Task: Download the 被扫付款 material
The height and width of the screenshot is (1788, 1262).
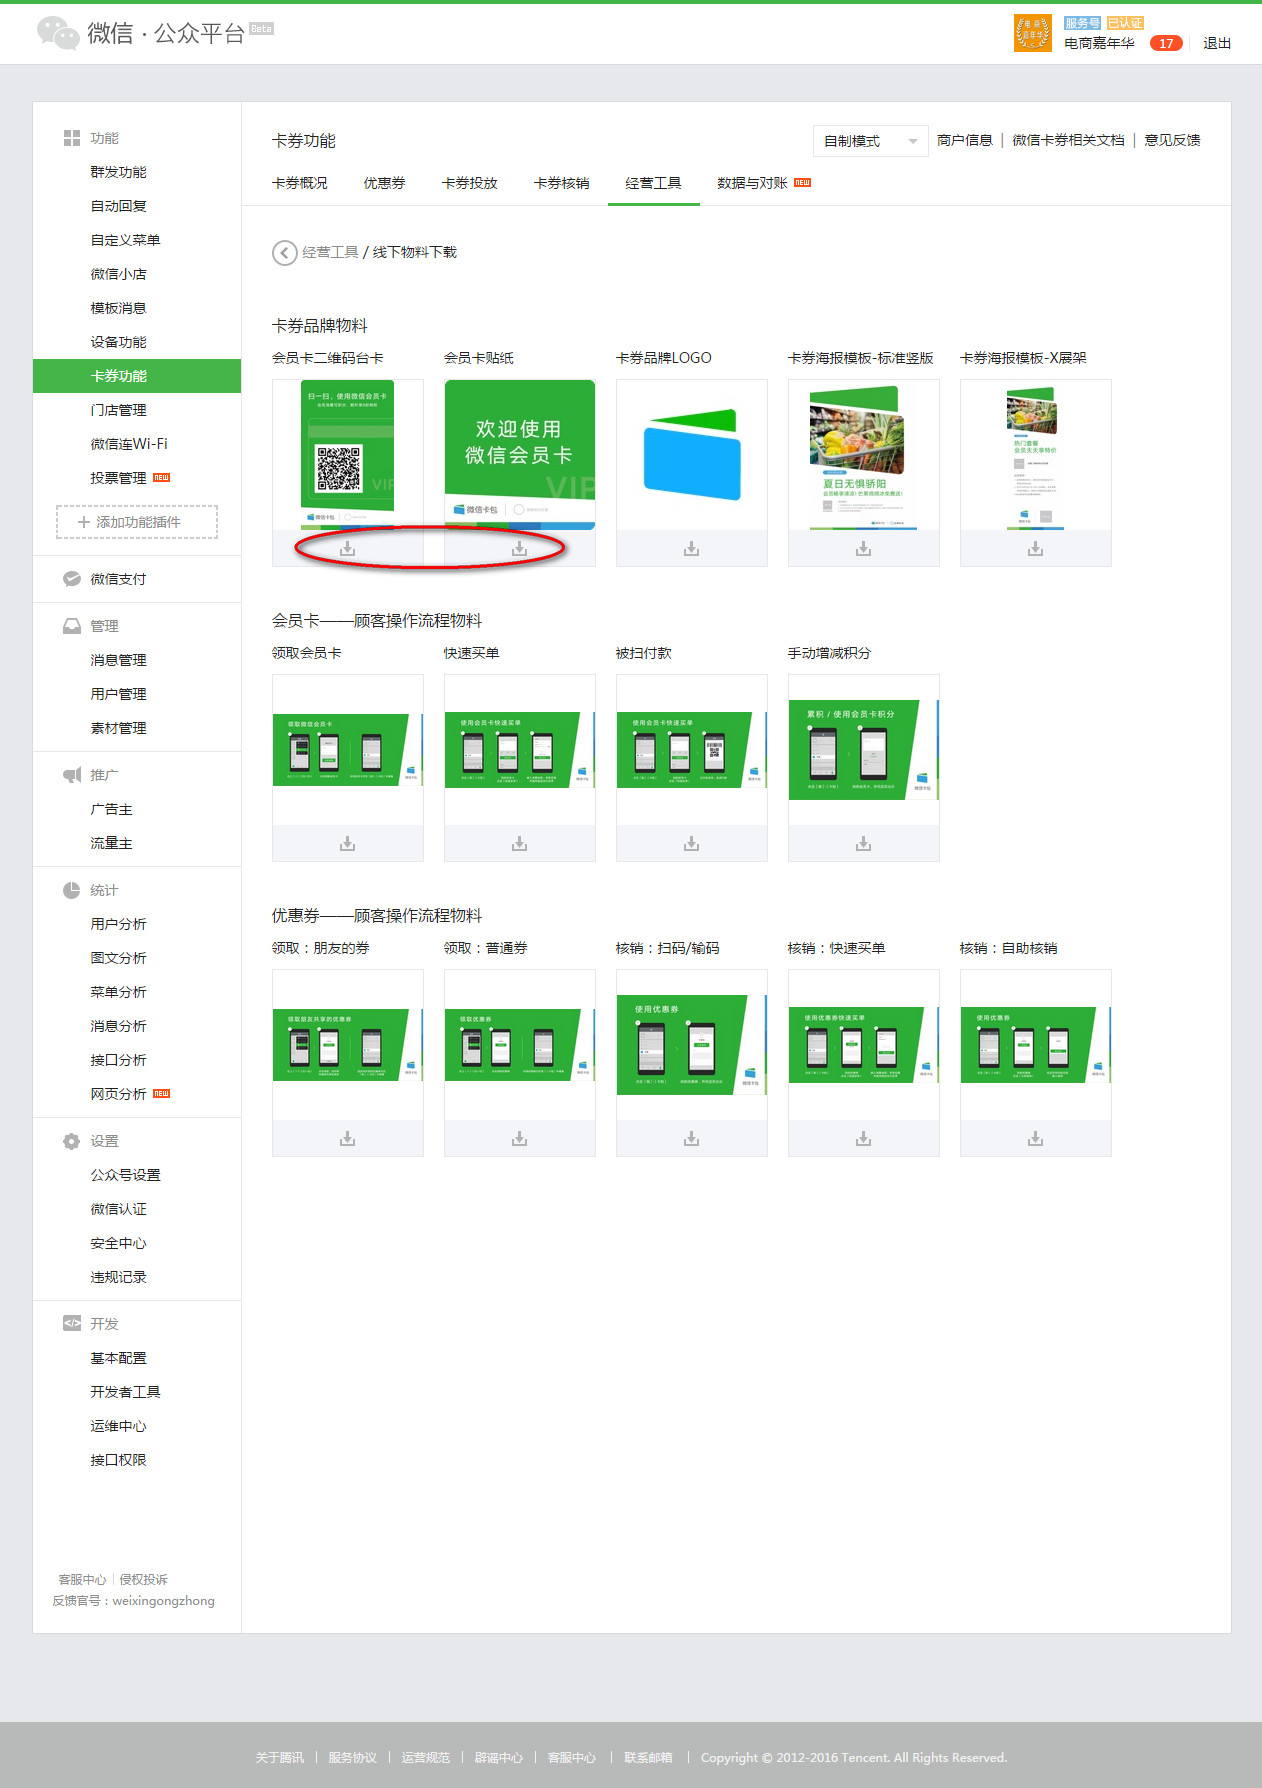Action: 691,844
